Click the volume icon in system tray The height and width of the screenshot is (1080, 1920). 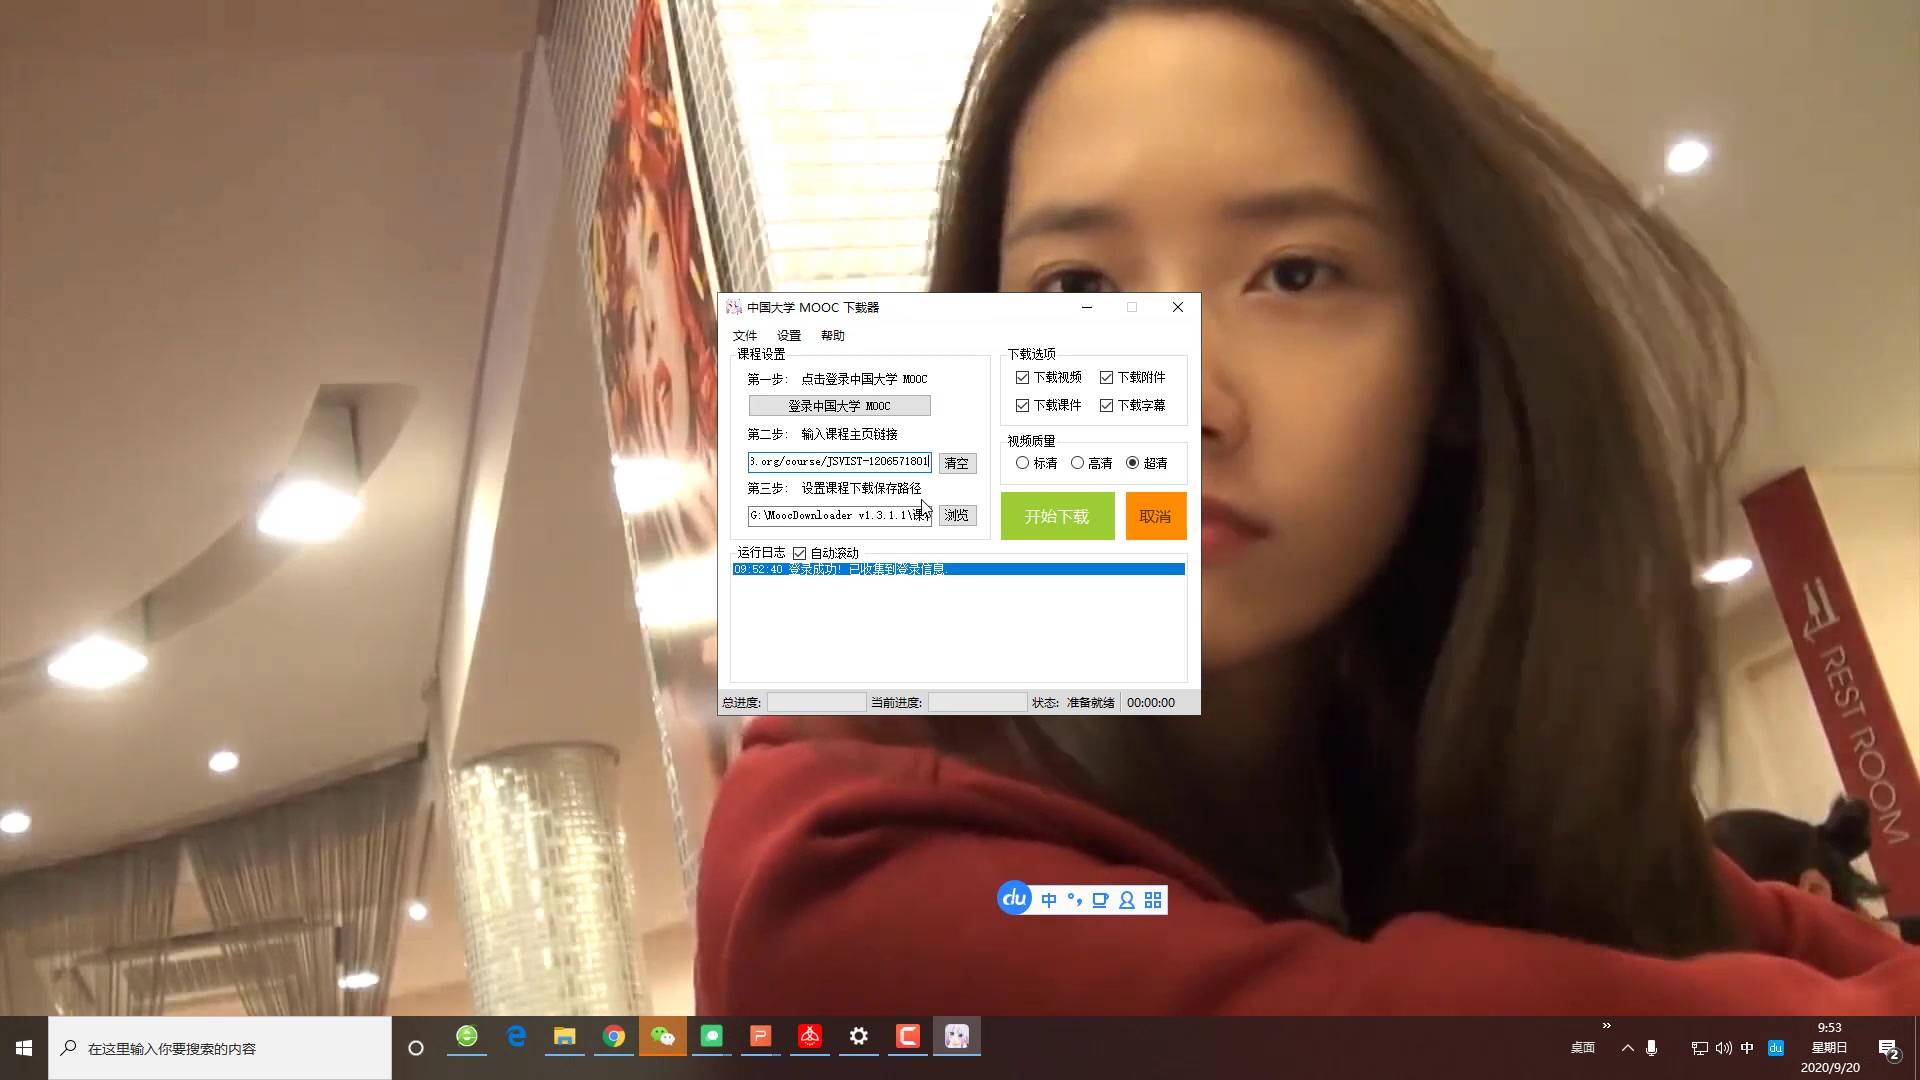1723,1048
